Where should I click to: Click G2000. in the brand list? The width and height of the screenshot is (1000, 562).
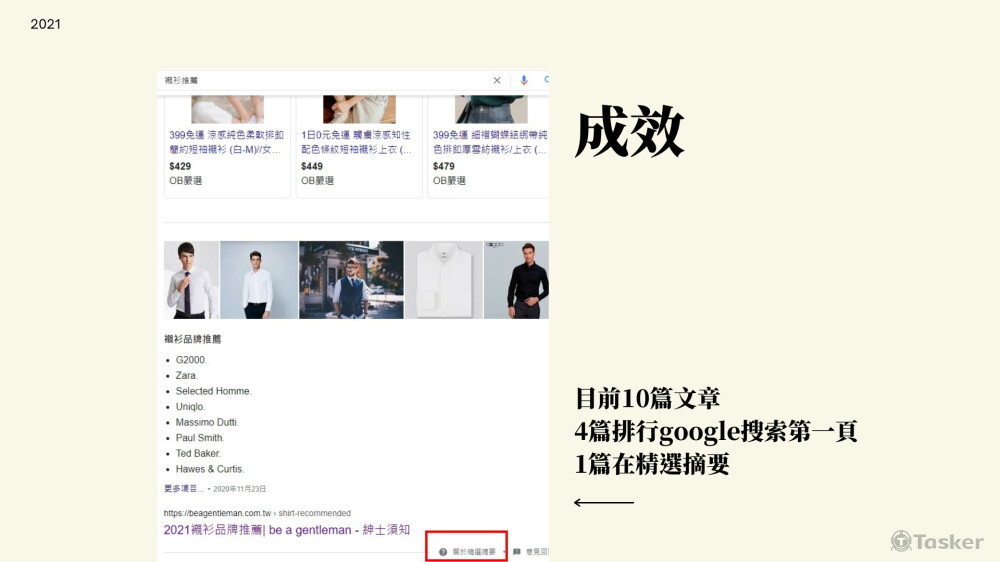pos(191,360)
